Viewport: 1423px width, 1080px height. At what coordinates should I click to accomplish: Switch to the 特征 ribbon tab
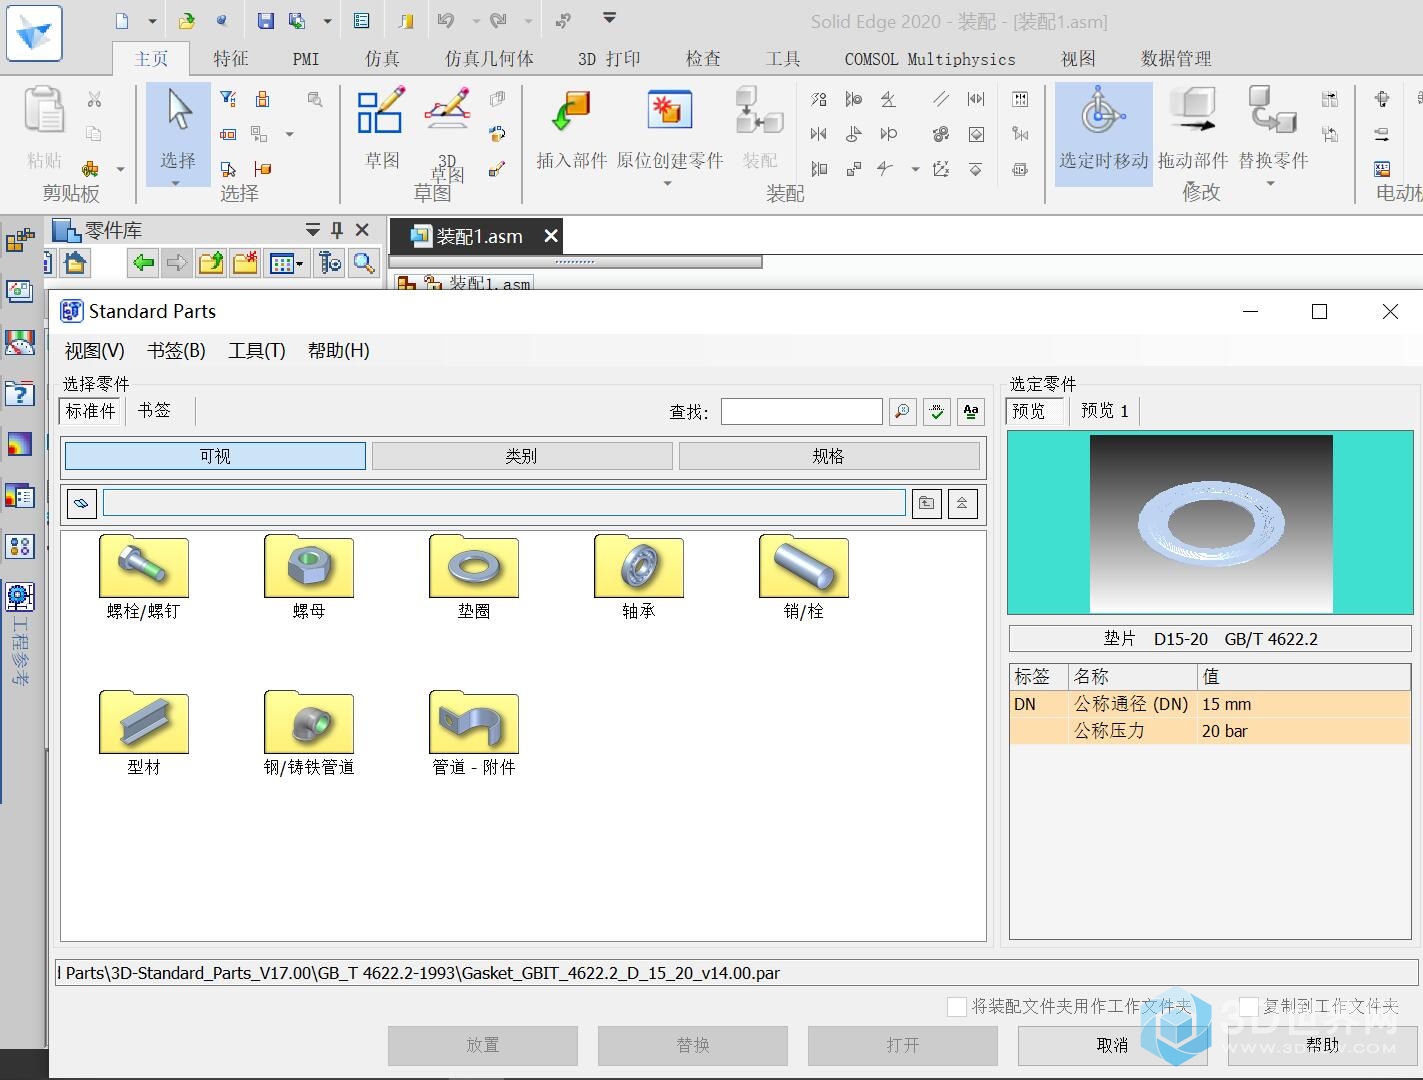click(x=231, y=59)
